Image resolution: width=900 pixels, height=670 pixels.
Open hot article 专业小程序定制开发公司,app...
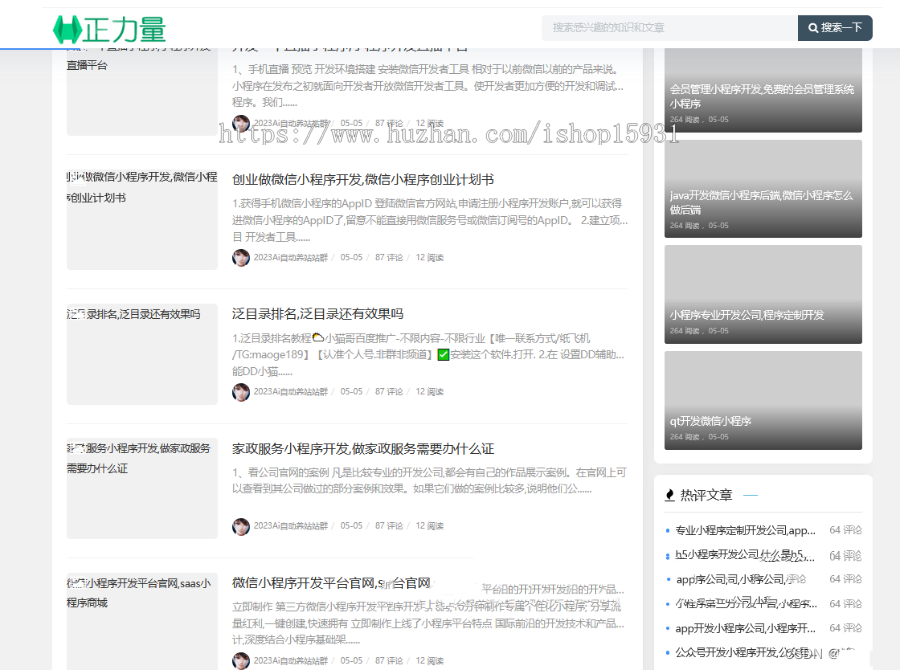[x=745, y=530]
